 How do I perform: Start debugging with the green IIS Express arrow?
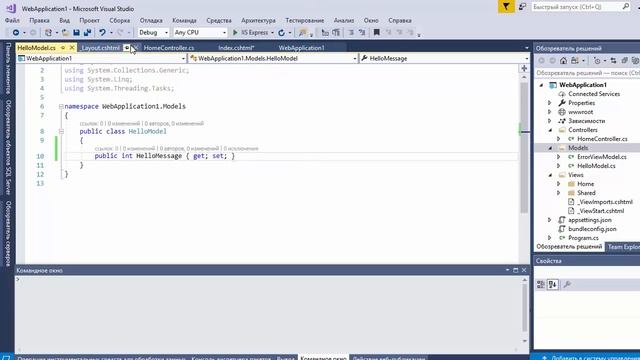click(235, 32)
